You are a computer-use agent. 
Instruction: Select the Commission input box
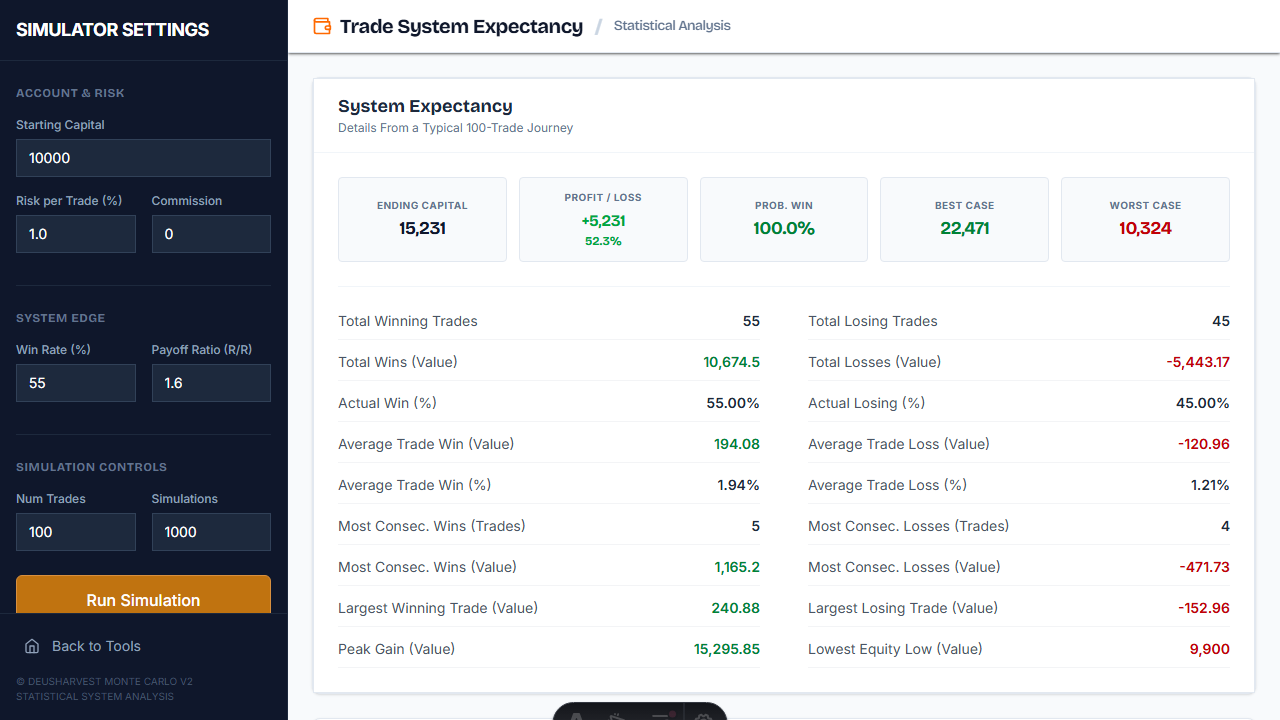pos(211,233)
